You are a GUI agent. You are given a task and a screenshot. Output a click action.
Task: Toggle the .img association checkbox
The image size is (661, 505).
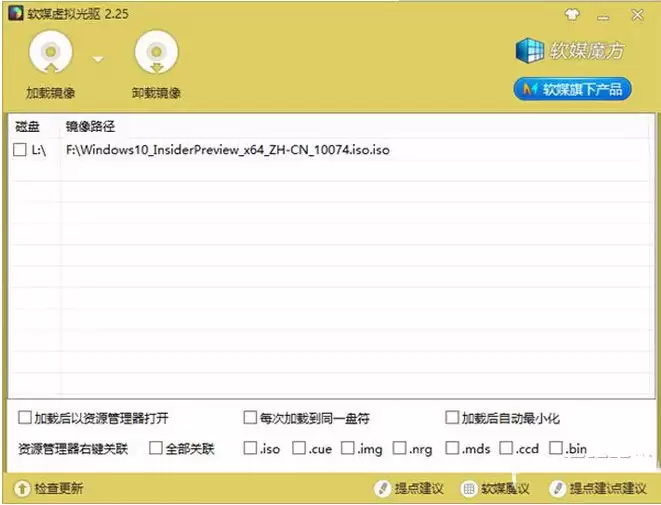tap(348, 448)
